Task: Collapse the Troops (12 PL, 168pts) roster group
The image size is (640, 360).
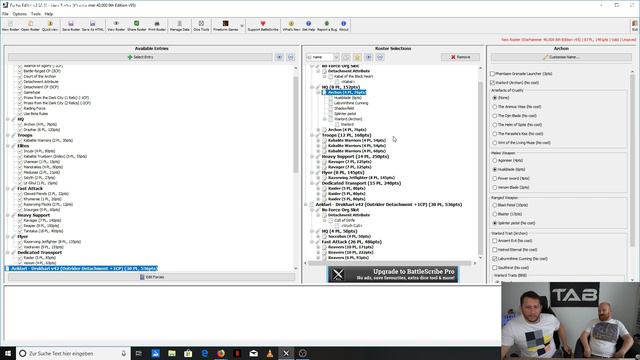Action: (x=312, y=135)
